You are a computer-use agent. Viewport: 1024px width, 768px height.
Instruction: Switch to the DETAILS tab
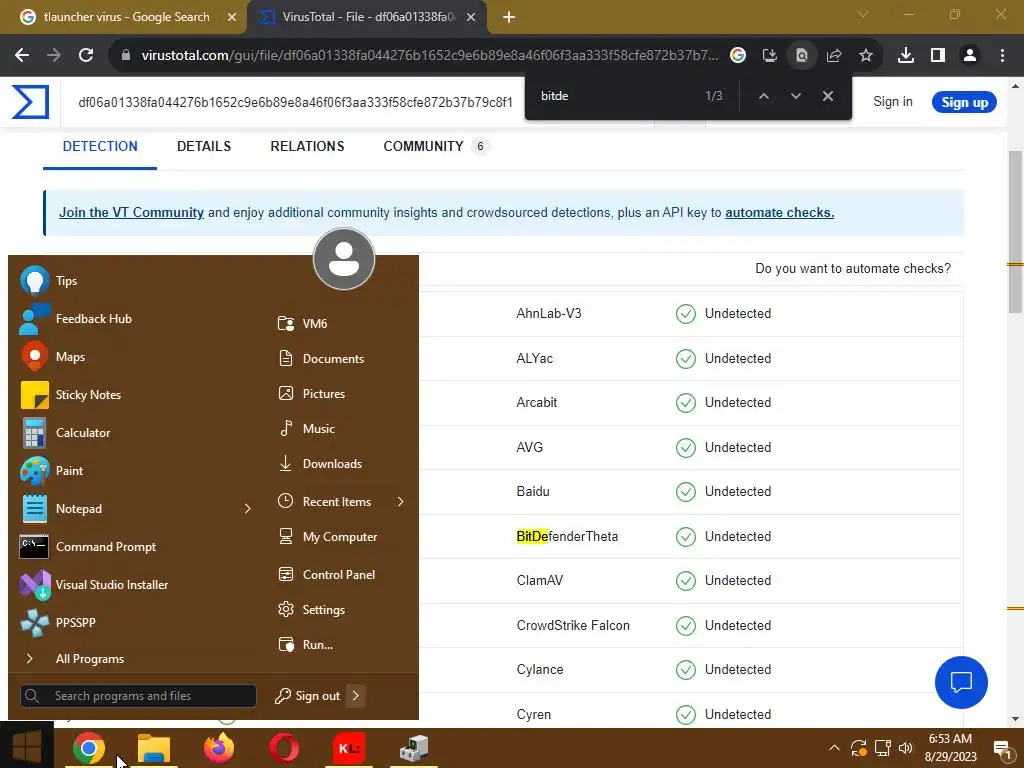204,146
